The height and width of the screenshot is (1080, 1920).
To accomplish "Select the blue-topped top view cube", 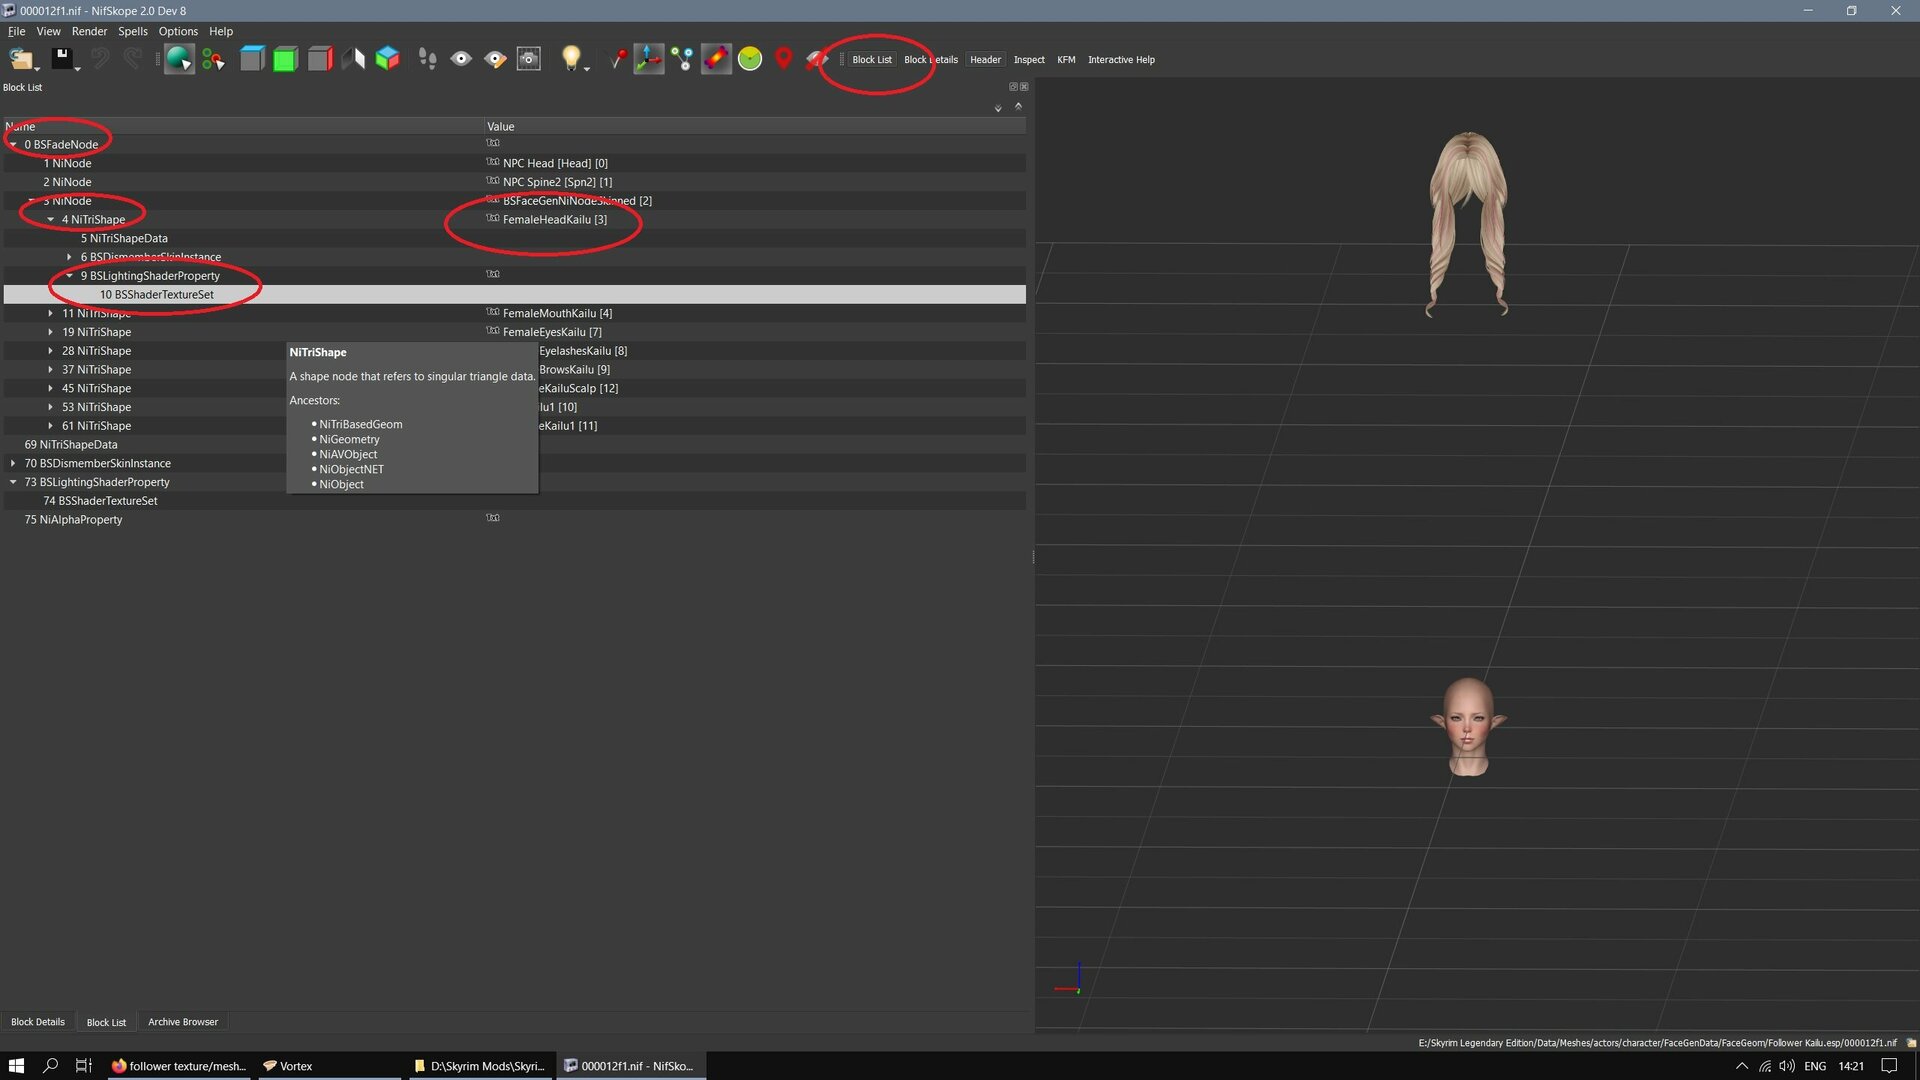I will click(x=252, y=59).
